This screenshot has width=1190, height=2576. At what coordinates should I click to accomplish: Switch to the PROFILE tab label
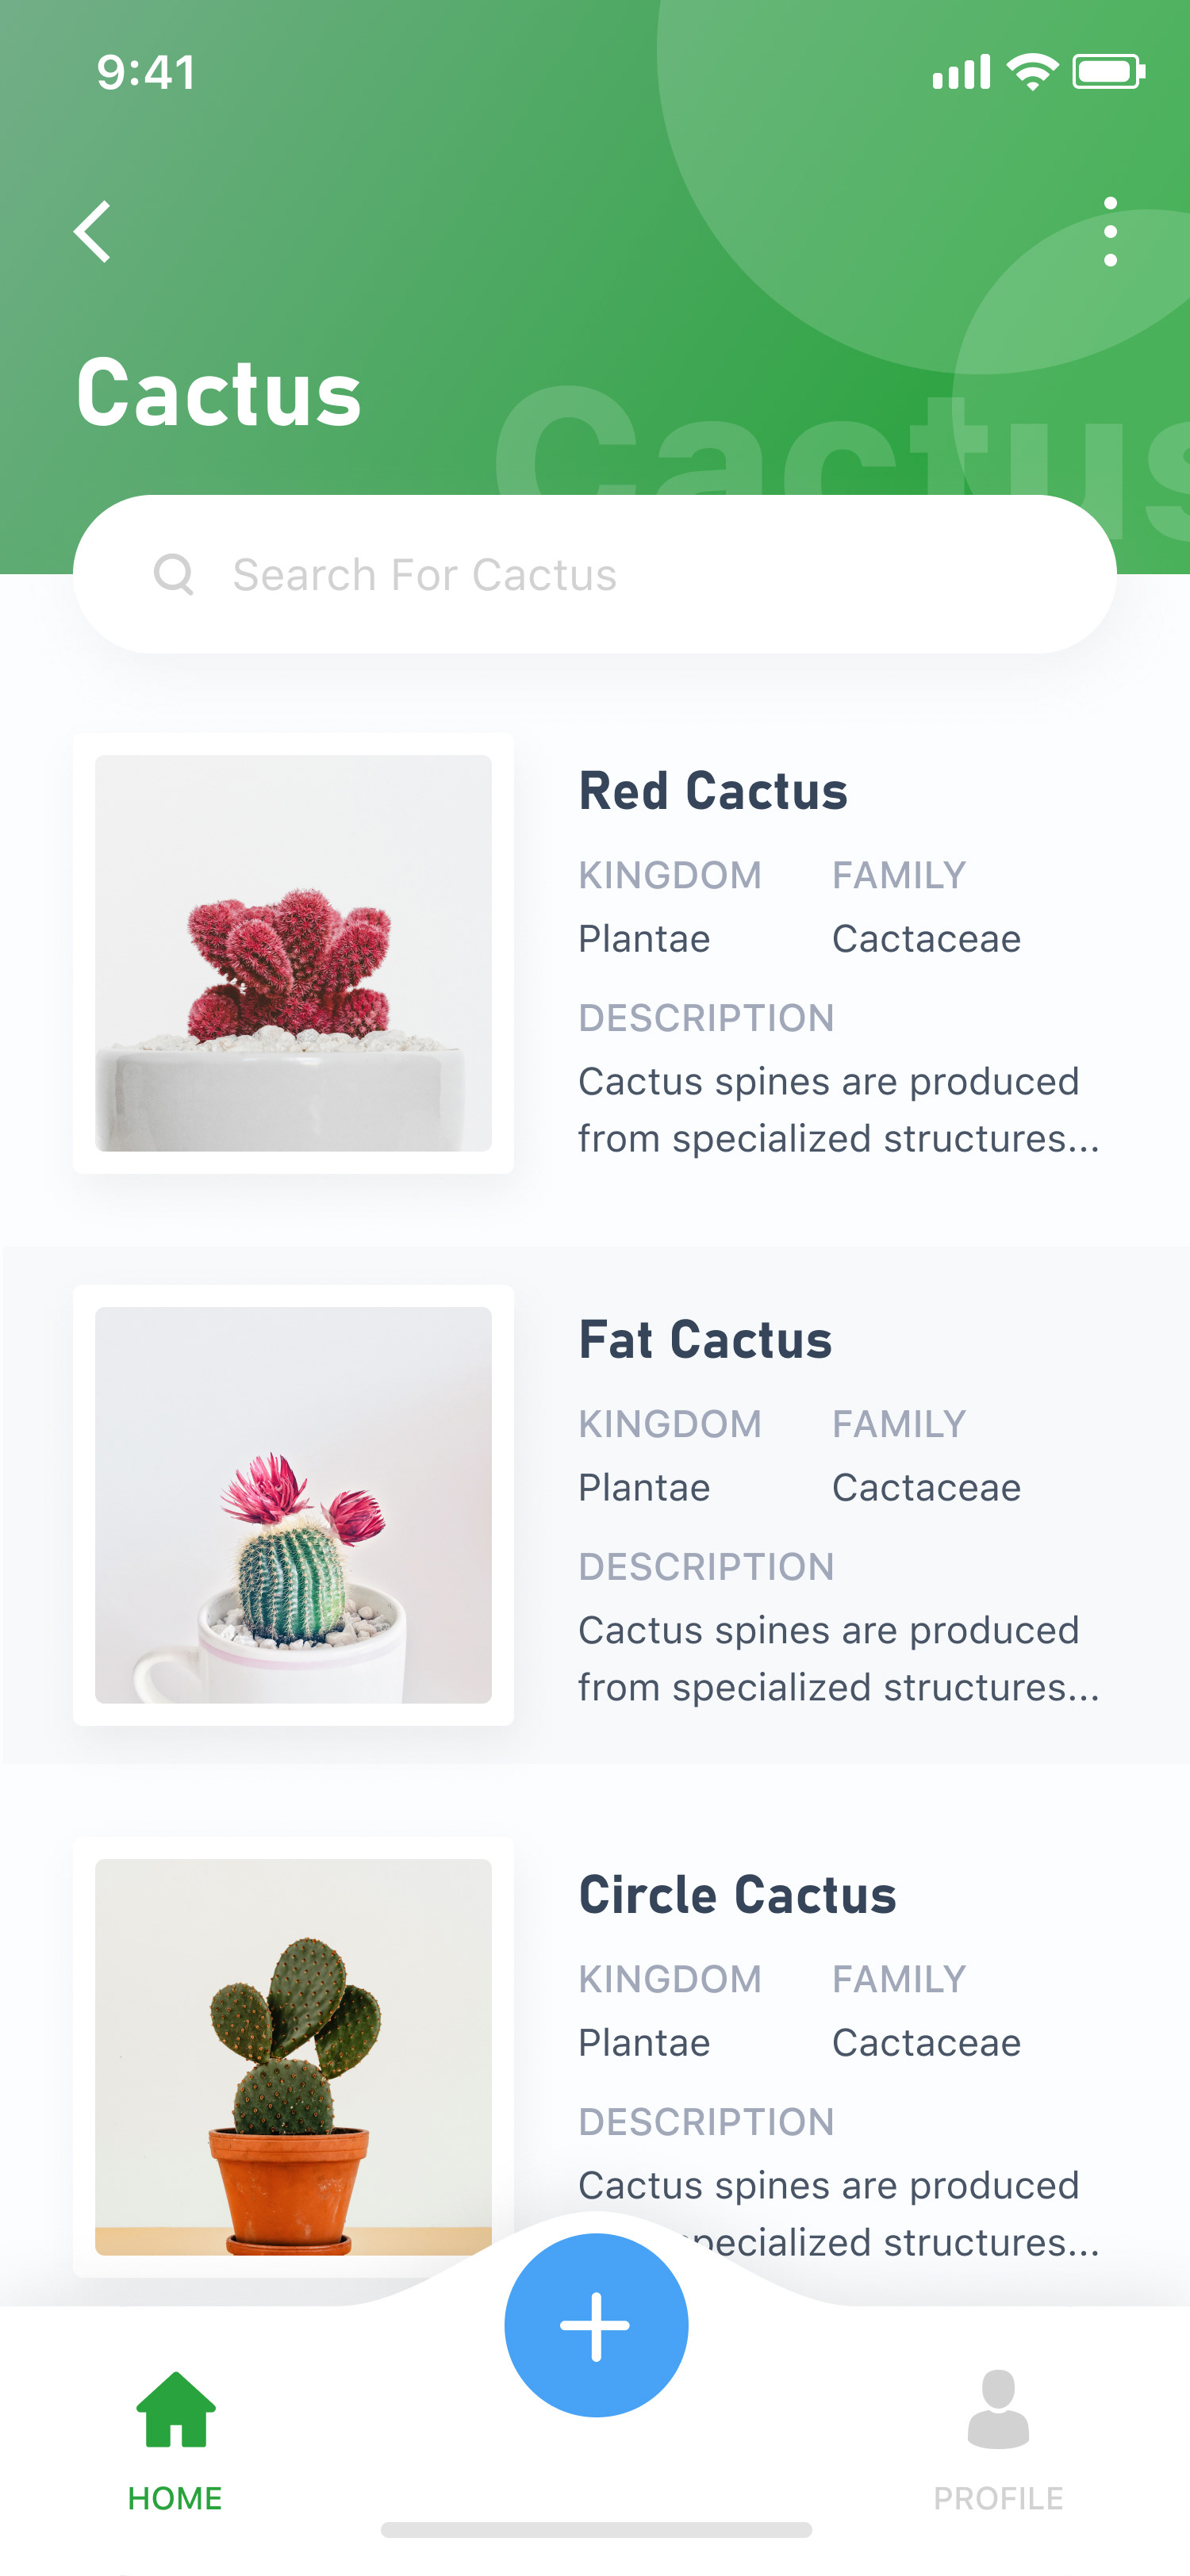point(998,2498)
